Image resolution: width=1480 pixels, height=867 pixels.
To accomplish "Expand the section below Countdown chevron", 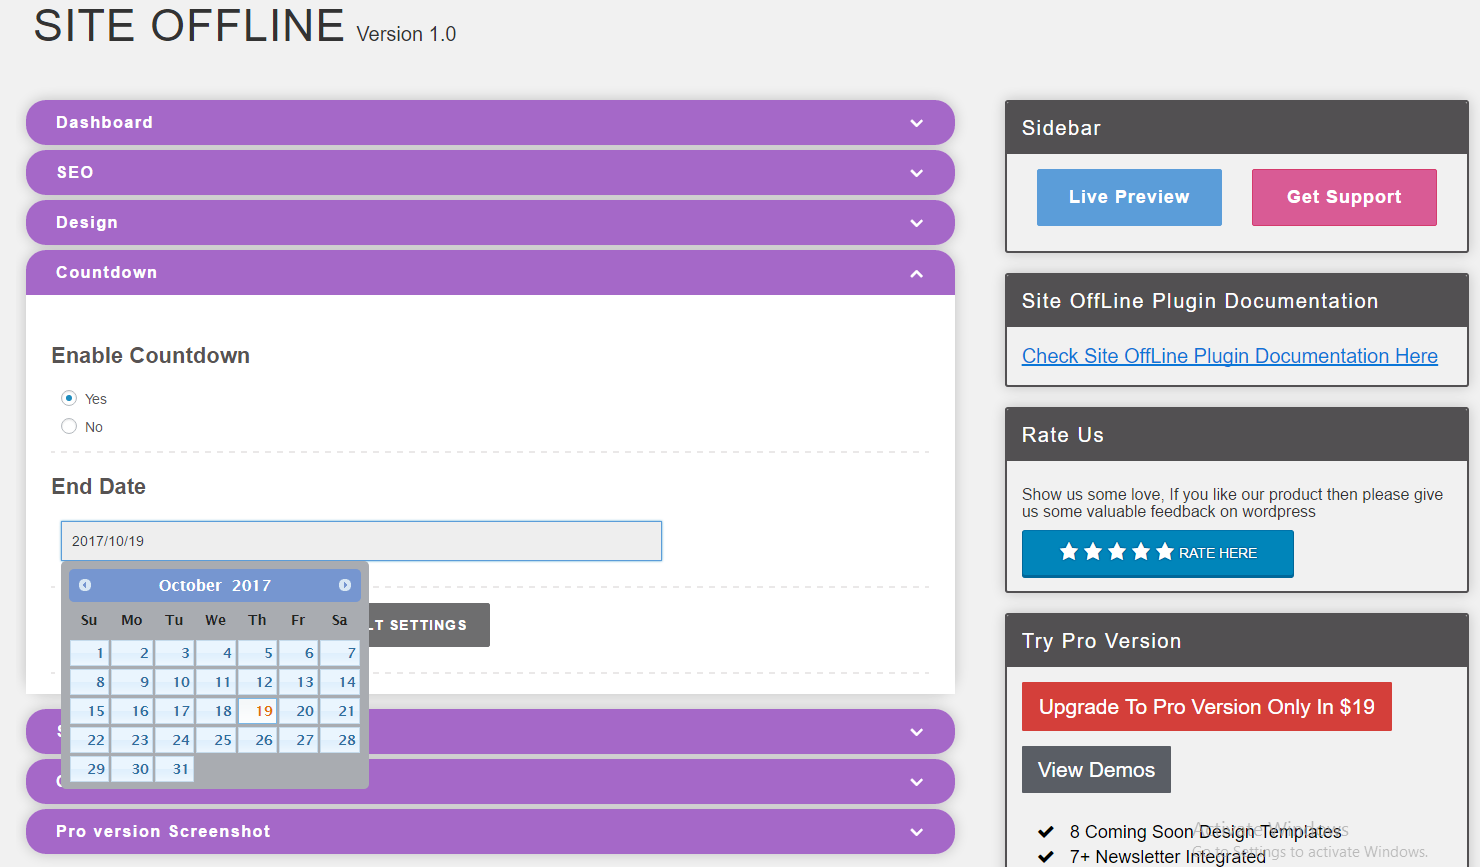I will (x=917, y=732).
